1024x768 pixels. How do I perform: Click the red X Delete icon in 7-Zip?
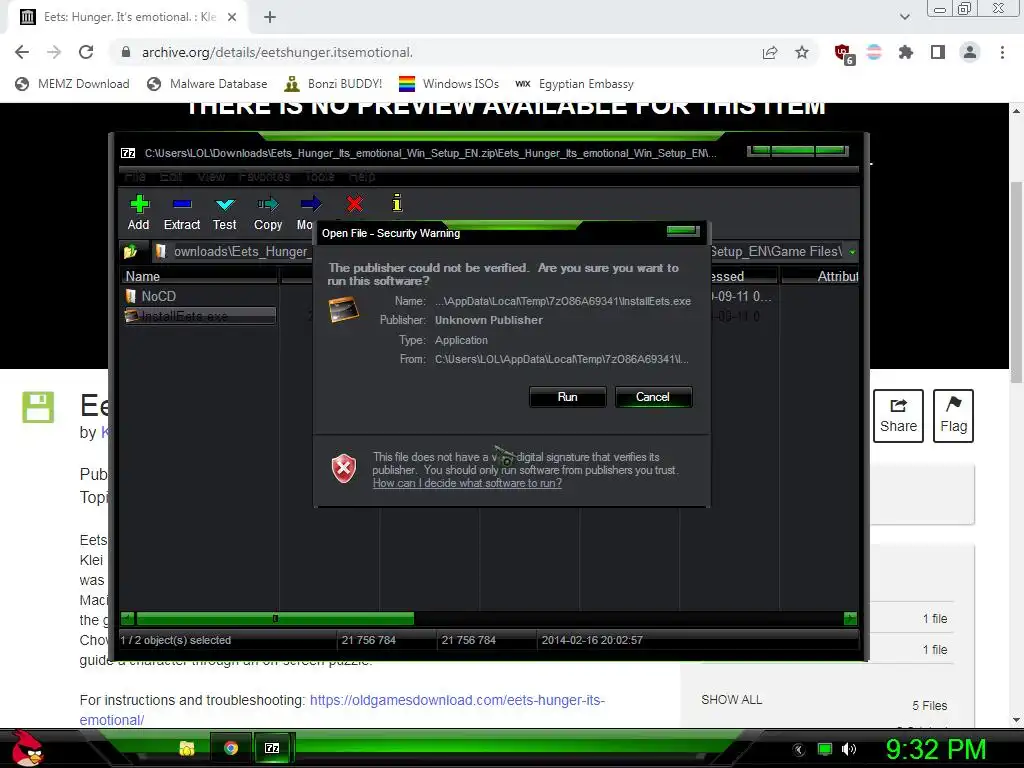355,204
